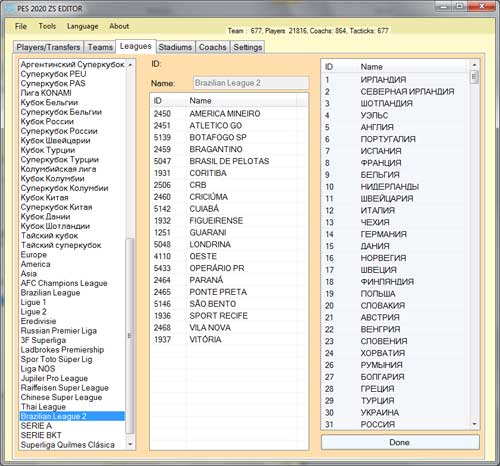Screen dimensions: 500x466
Task: Select SERIE A in leagues list
Action: click(x=72, y=426)
